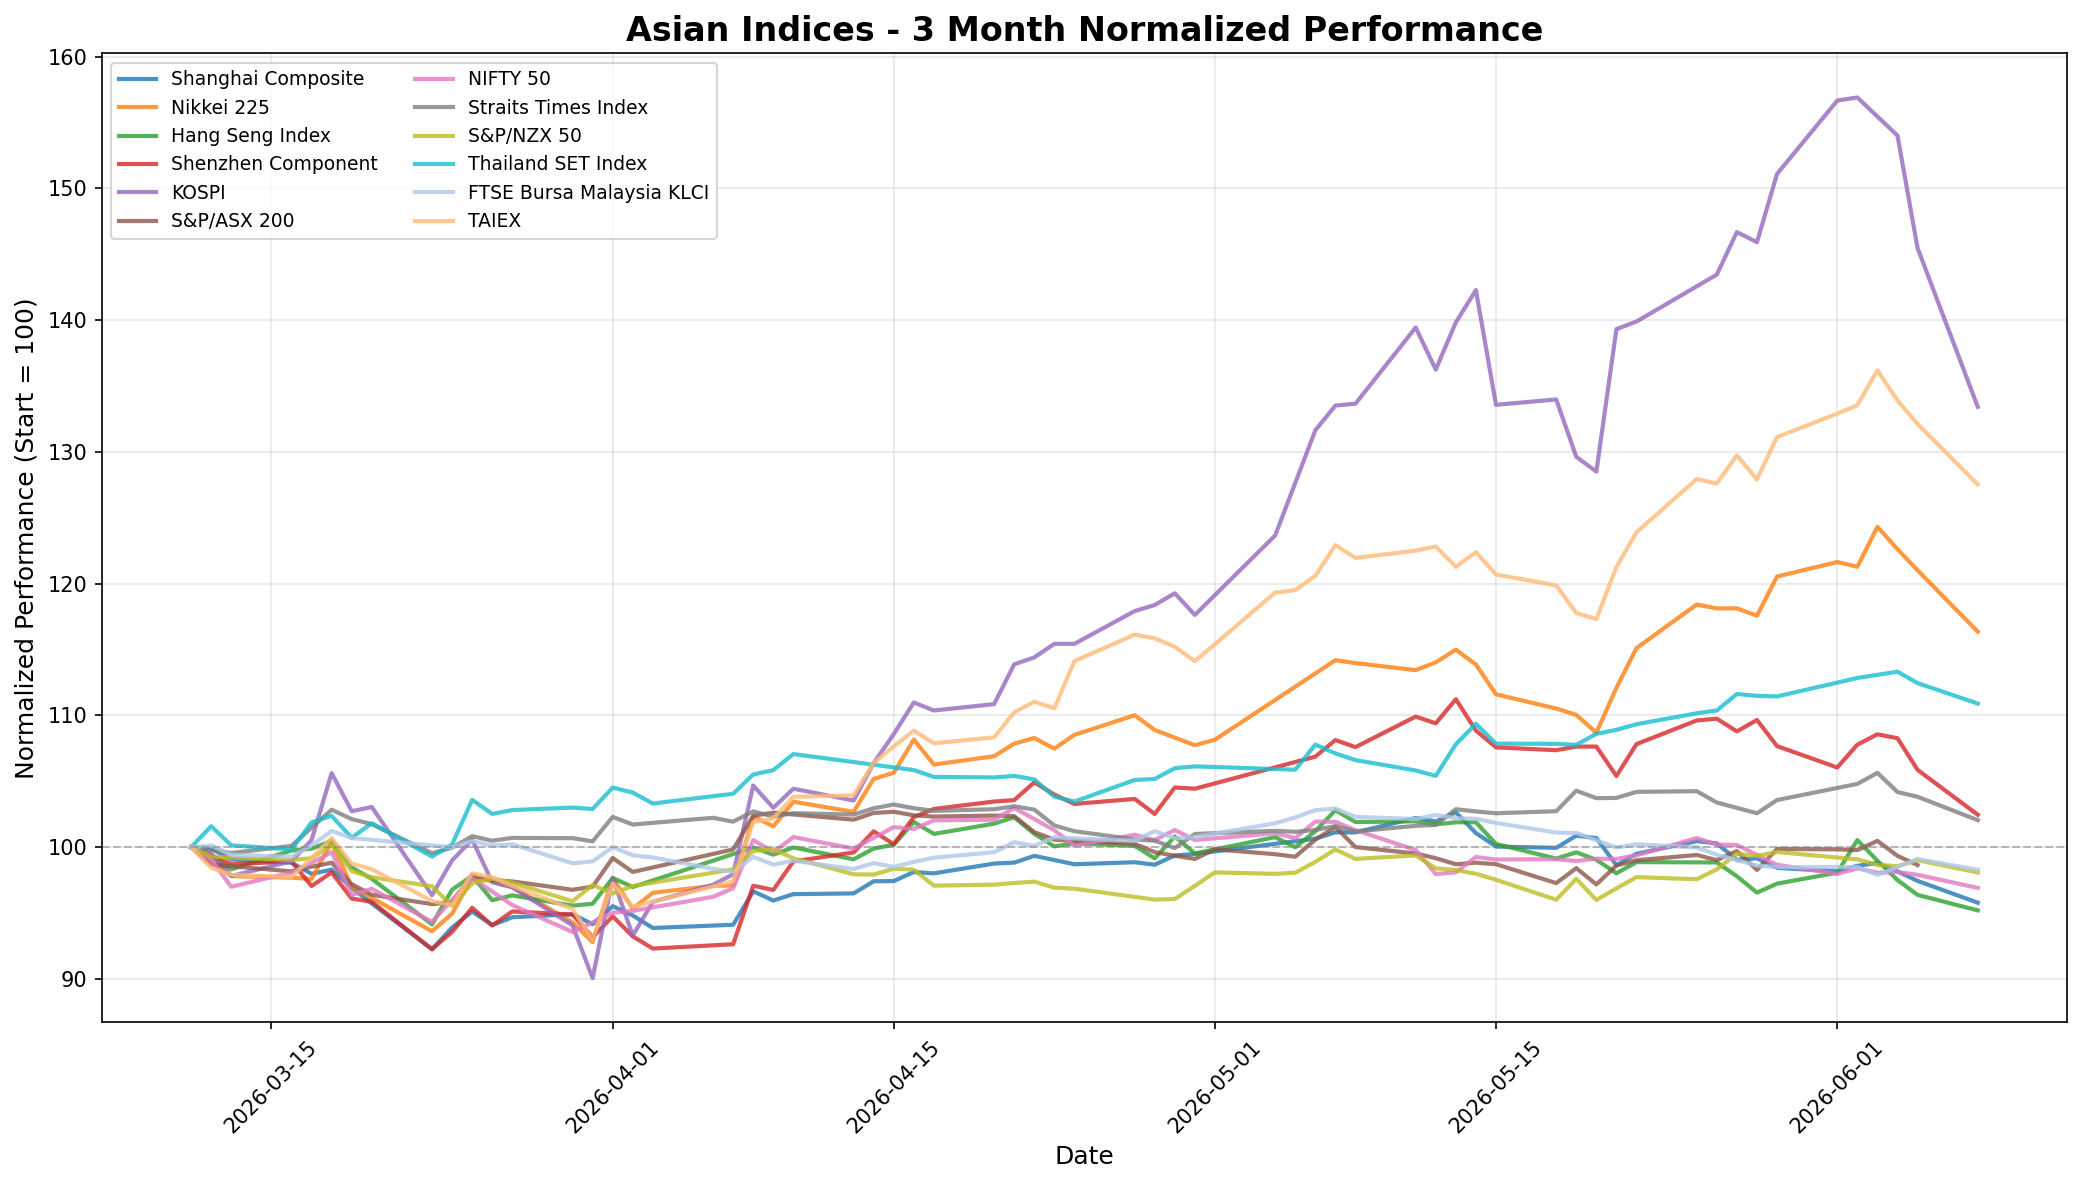Select the S&P/ASX 200 legend label
The width and height of the screenshot is (2082, 1184).
(x=232, y=220)
